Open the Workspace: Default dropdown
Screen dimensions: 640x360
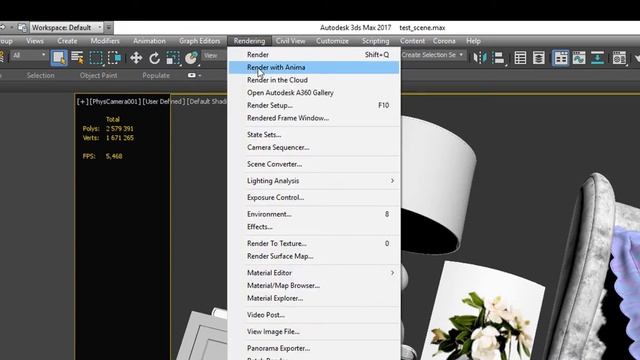pos(67,27)
